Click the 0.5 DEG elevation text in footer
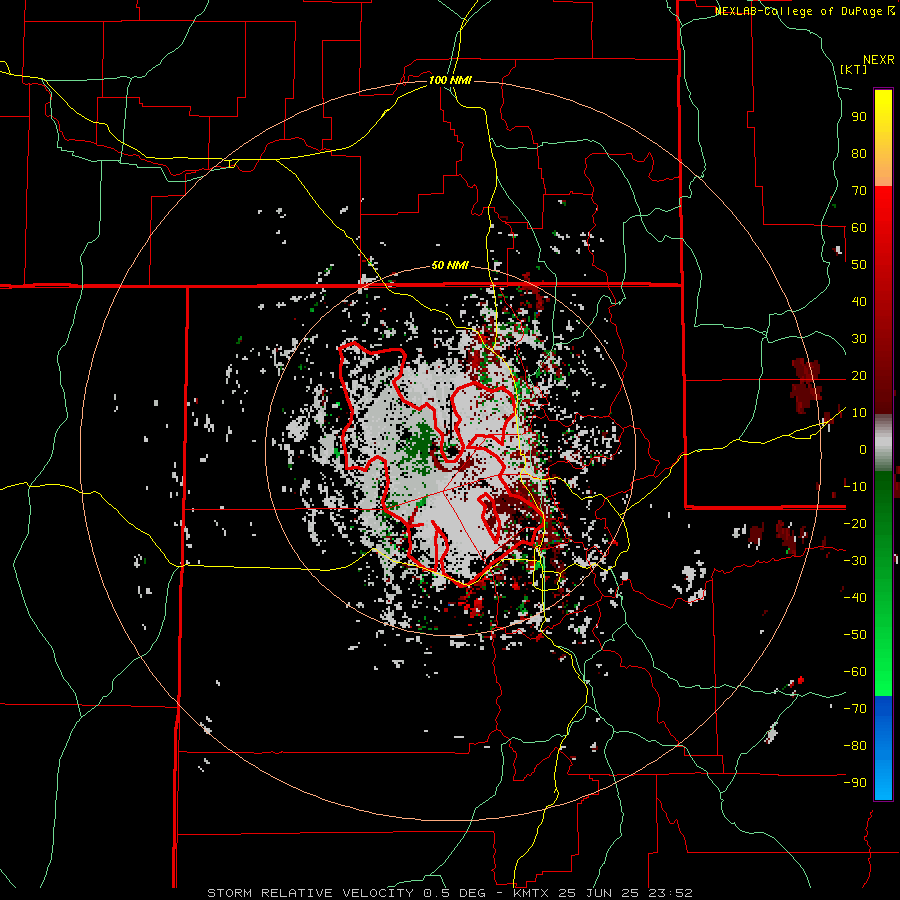The image size is (900, 900). tap(453, 893)
